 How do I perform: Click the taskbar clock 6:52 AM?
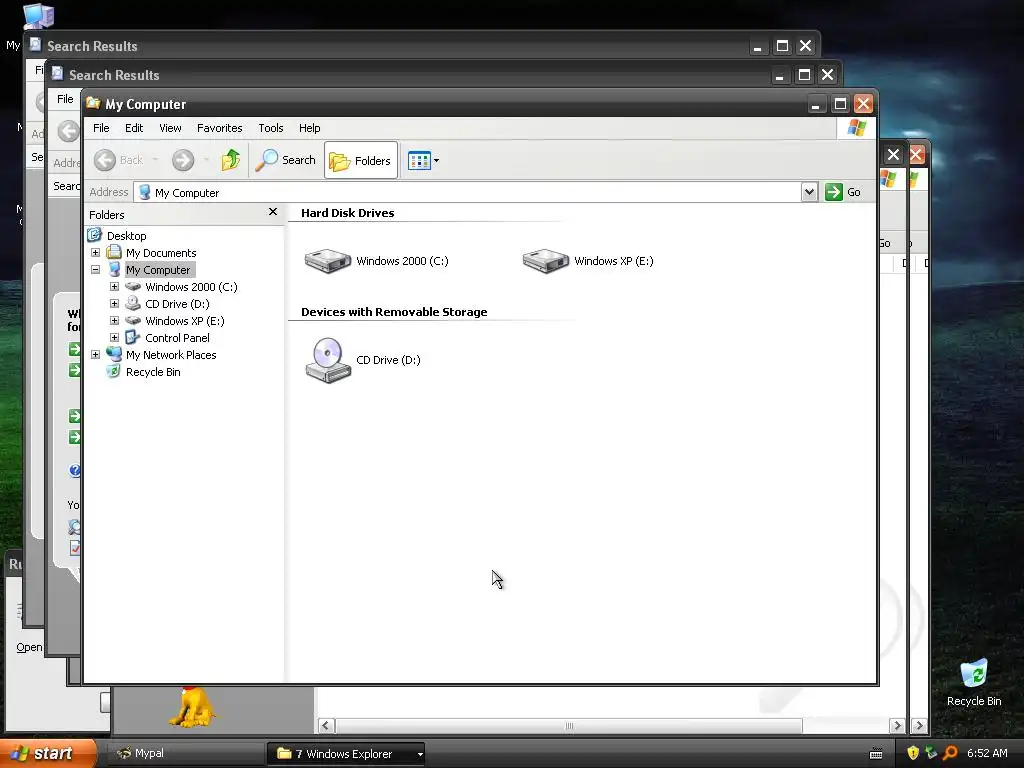[987, 753]
